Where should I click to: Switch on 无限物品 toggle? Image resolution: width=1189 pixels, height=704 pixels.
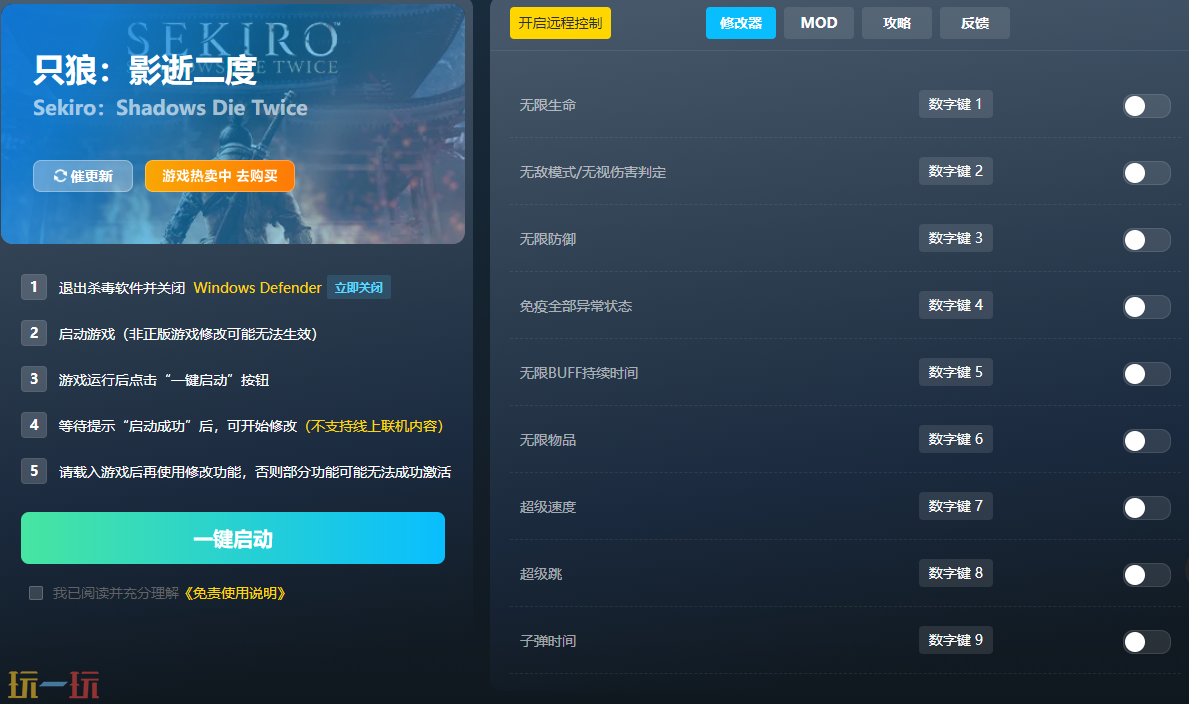point(1146,441)
